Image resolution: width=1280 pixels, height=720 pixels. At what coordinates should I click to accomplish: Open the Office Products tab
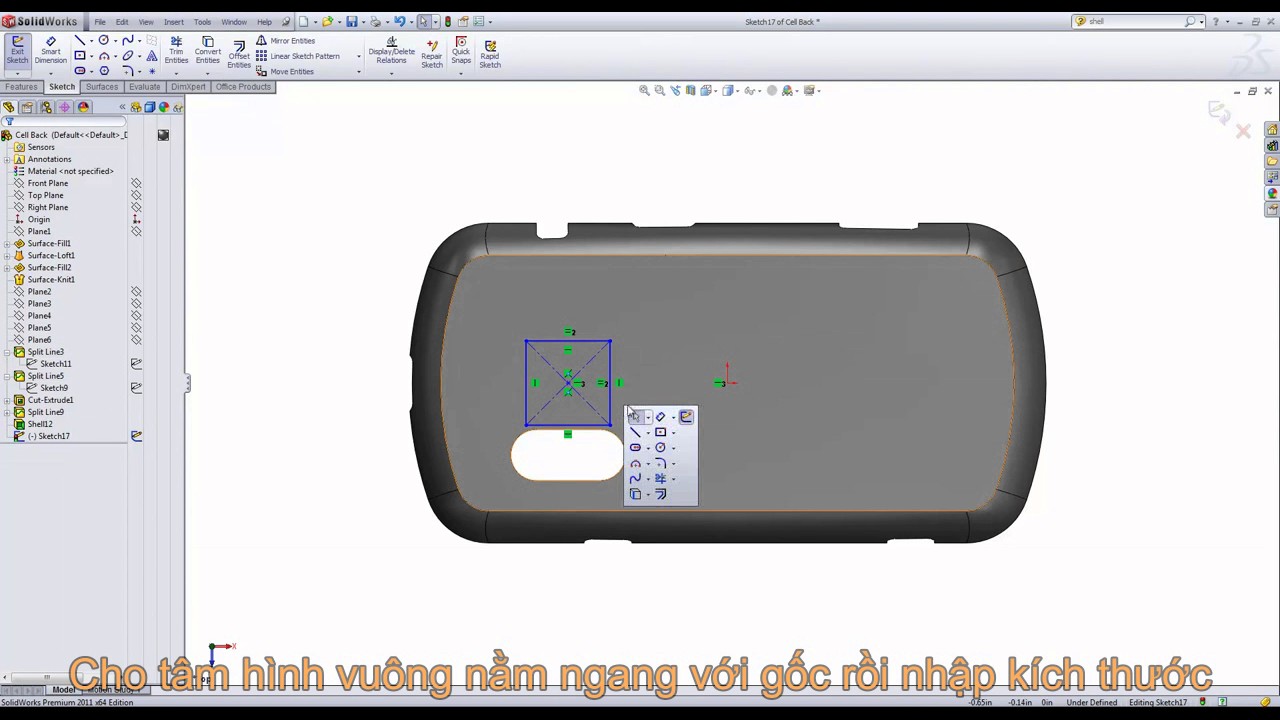coord(243,87)
